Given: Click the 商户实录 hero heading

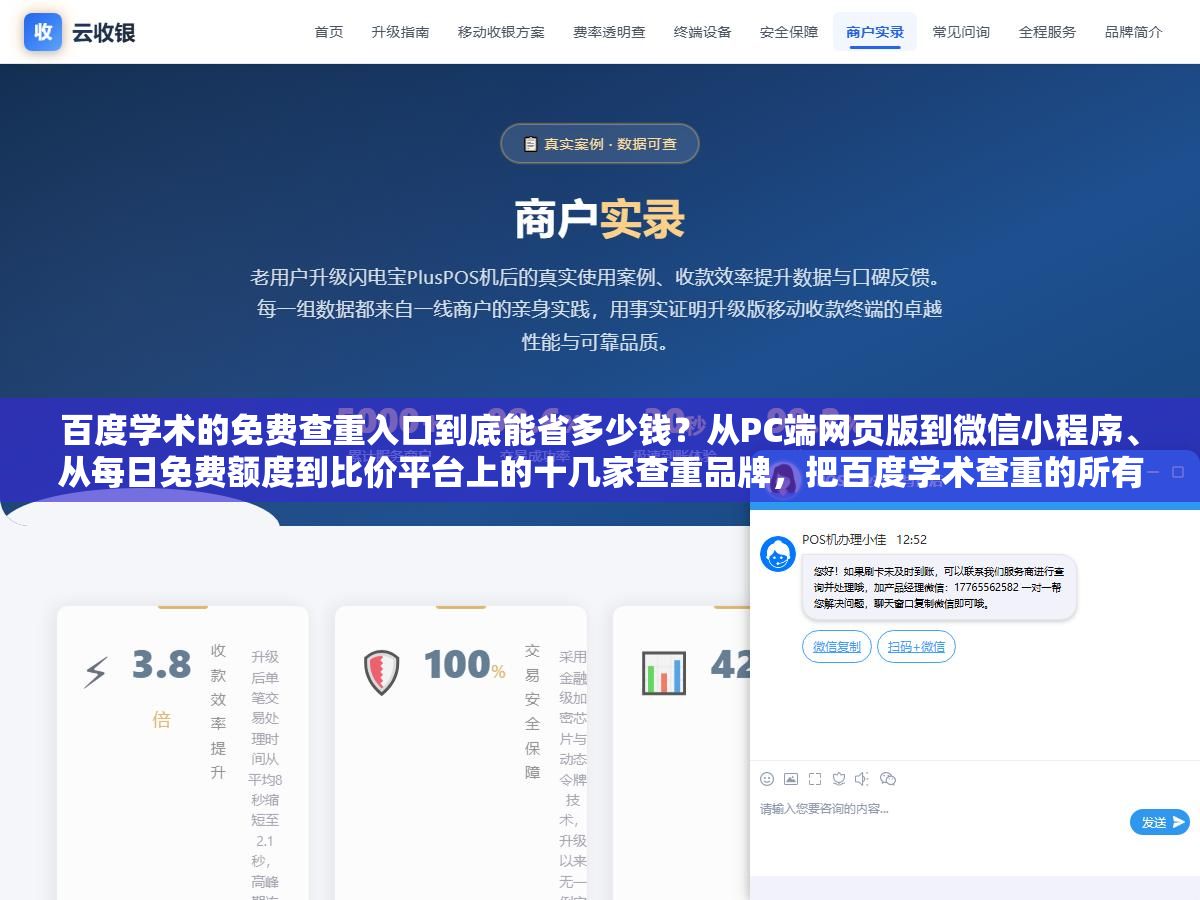Looking at the screenshot, I should 600,220.
